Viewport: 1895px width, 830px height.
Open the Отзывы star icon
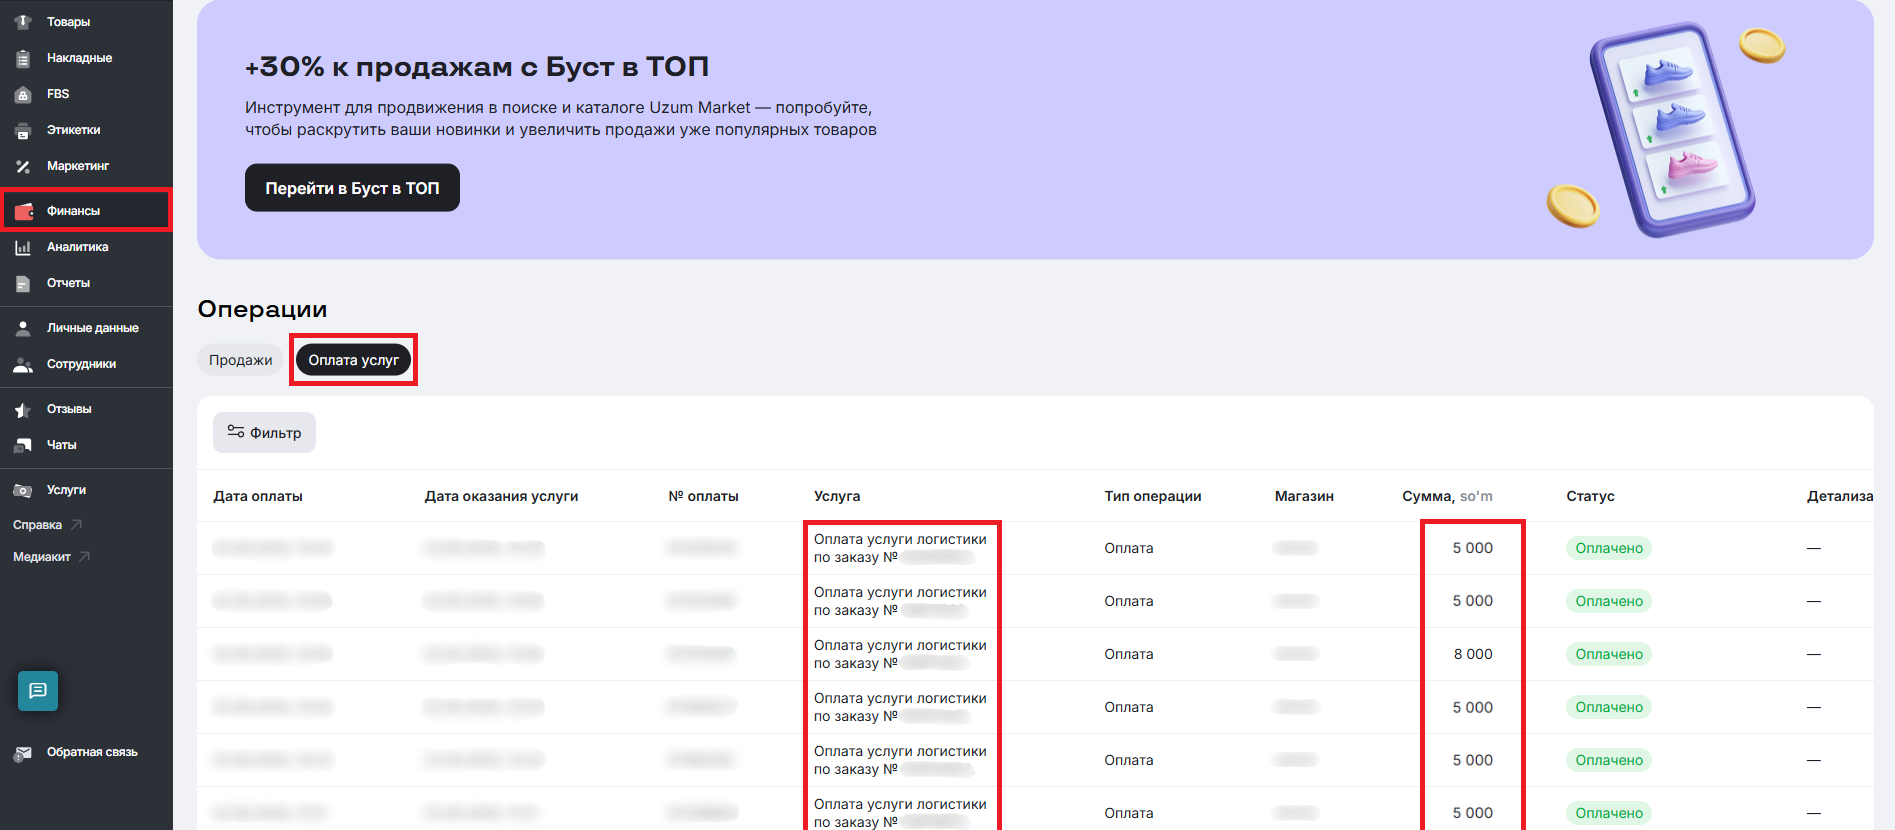(23, 409)
